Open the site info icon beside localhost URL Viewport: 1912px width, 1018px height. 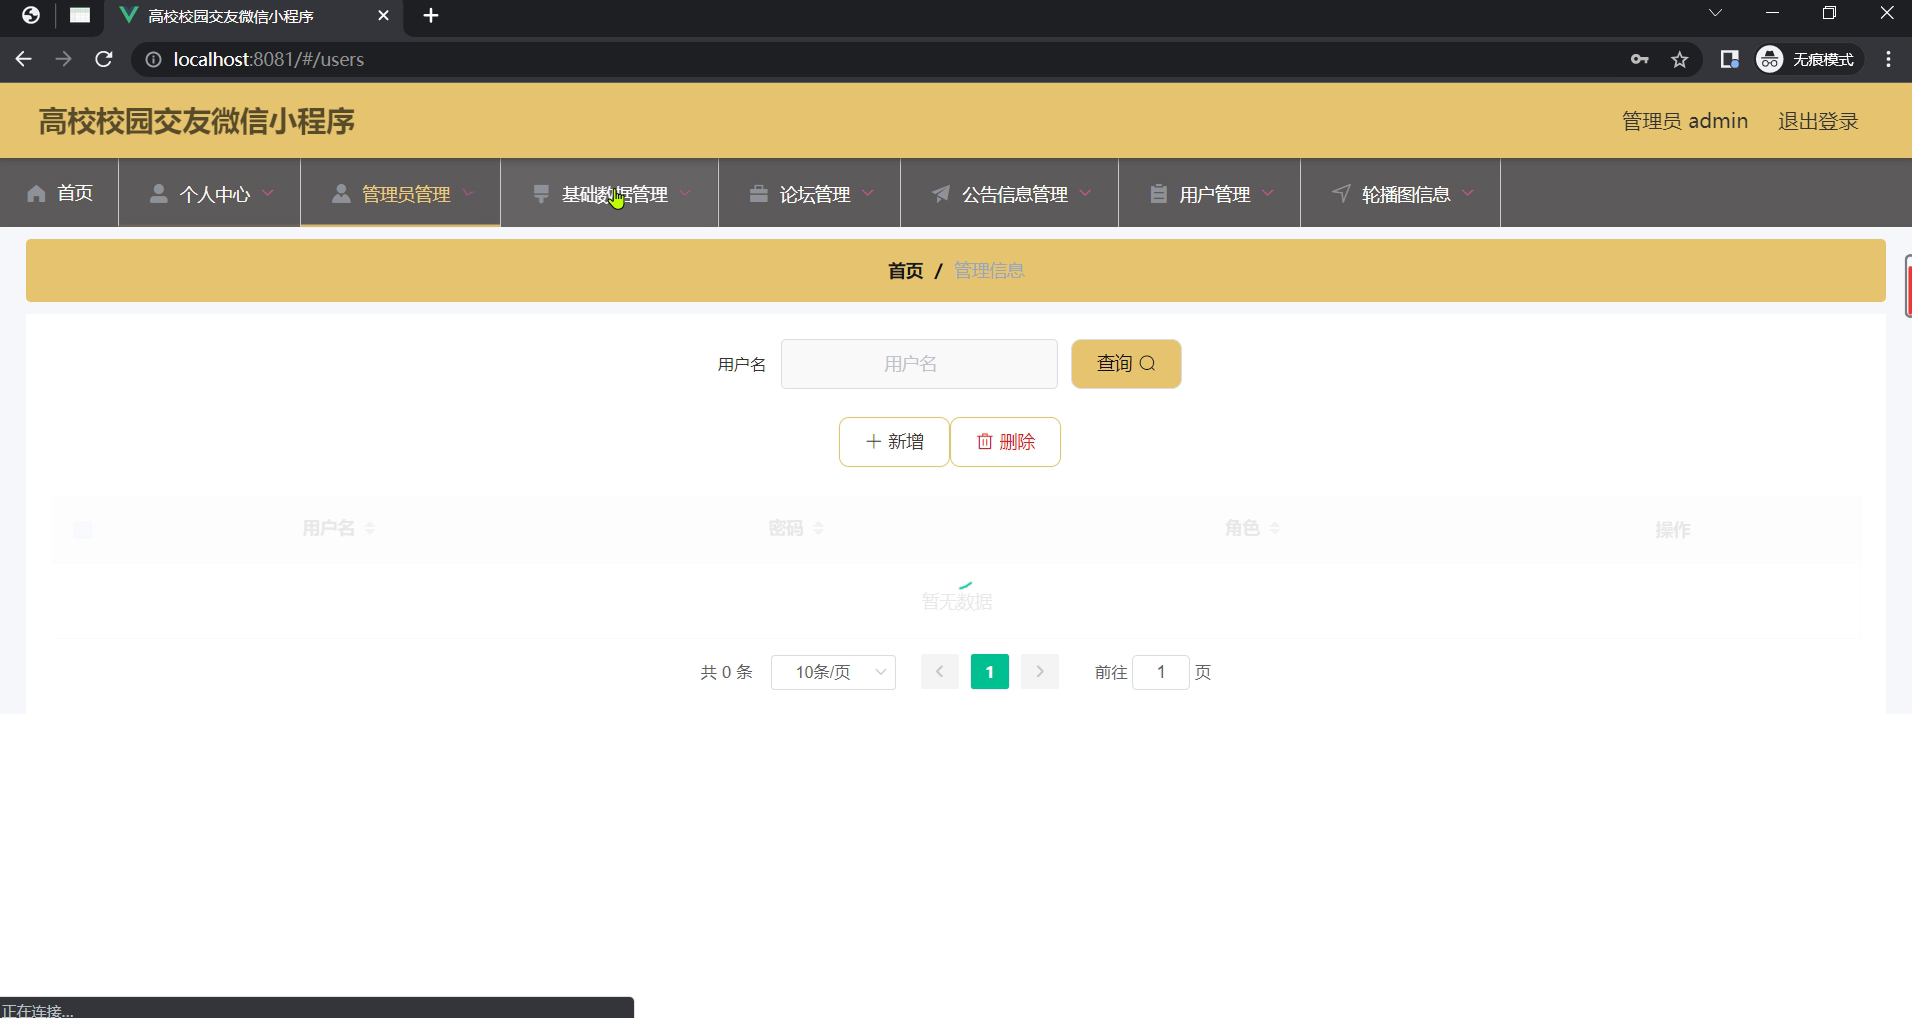click(x=153, y=59)
